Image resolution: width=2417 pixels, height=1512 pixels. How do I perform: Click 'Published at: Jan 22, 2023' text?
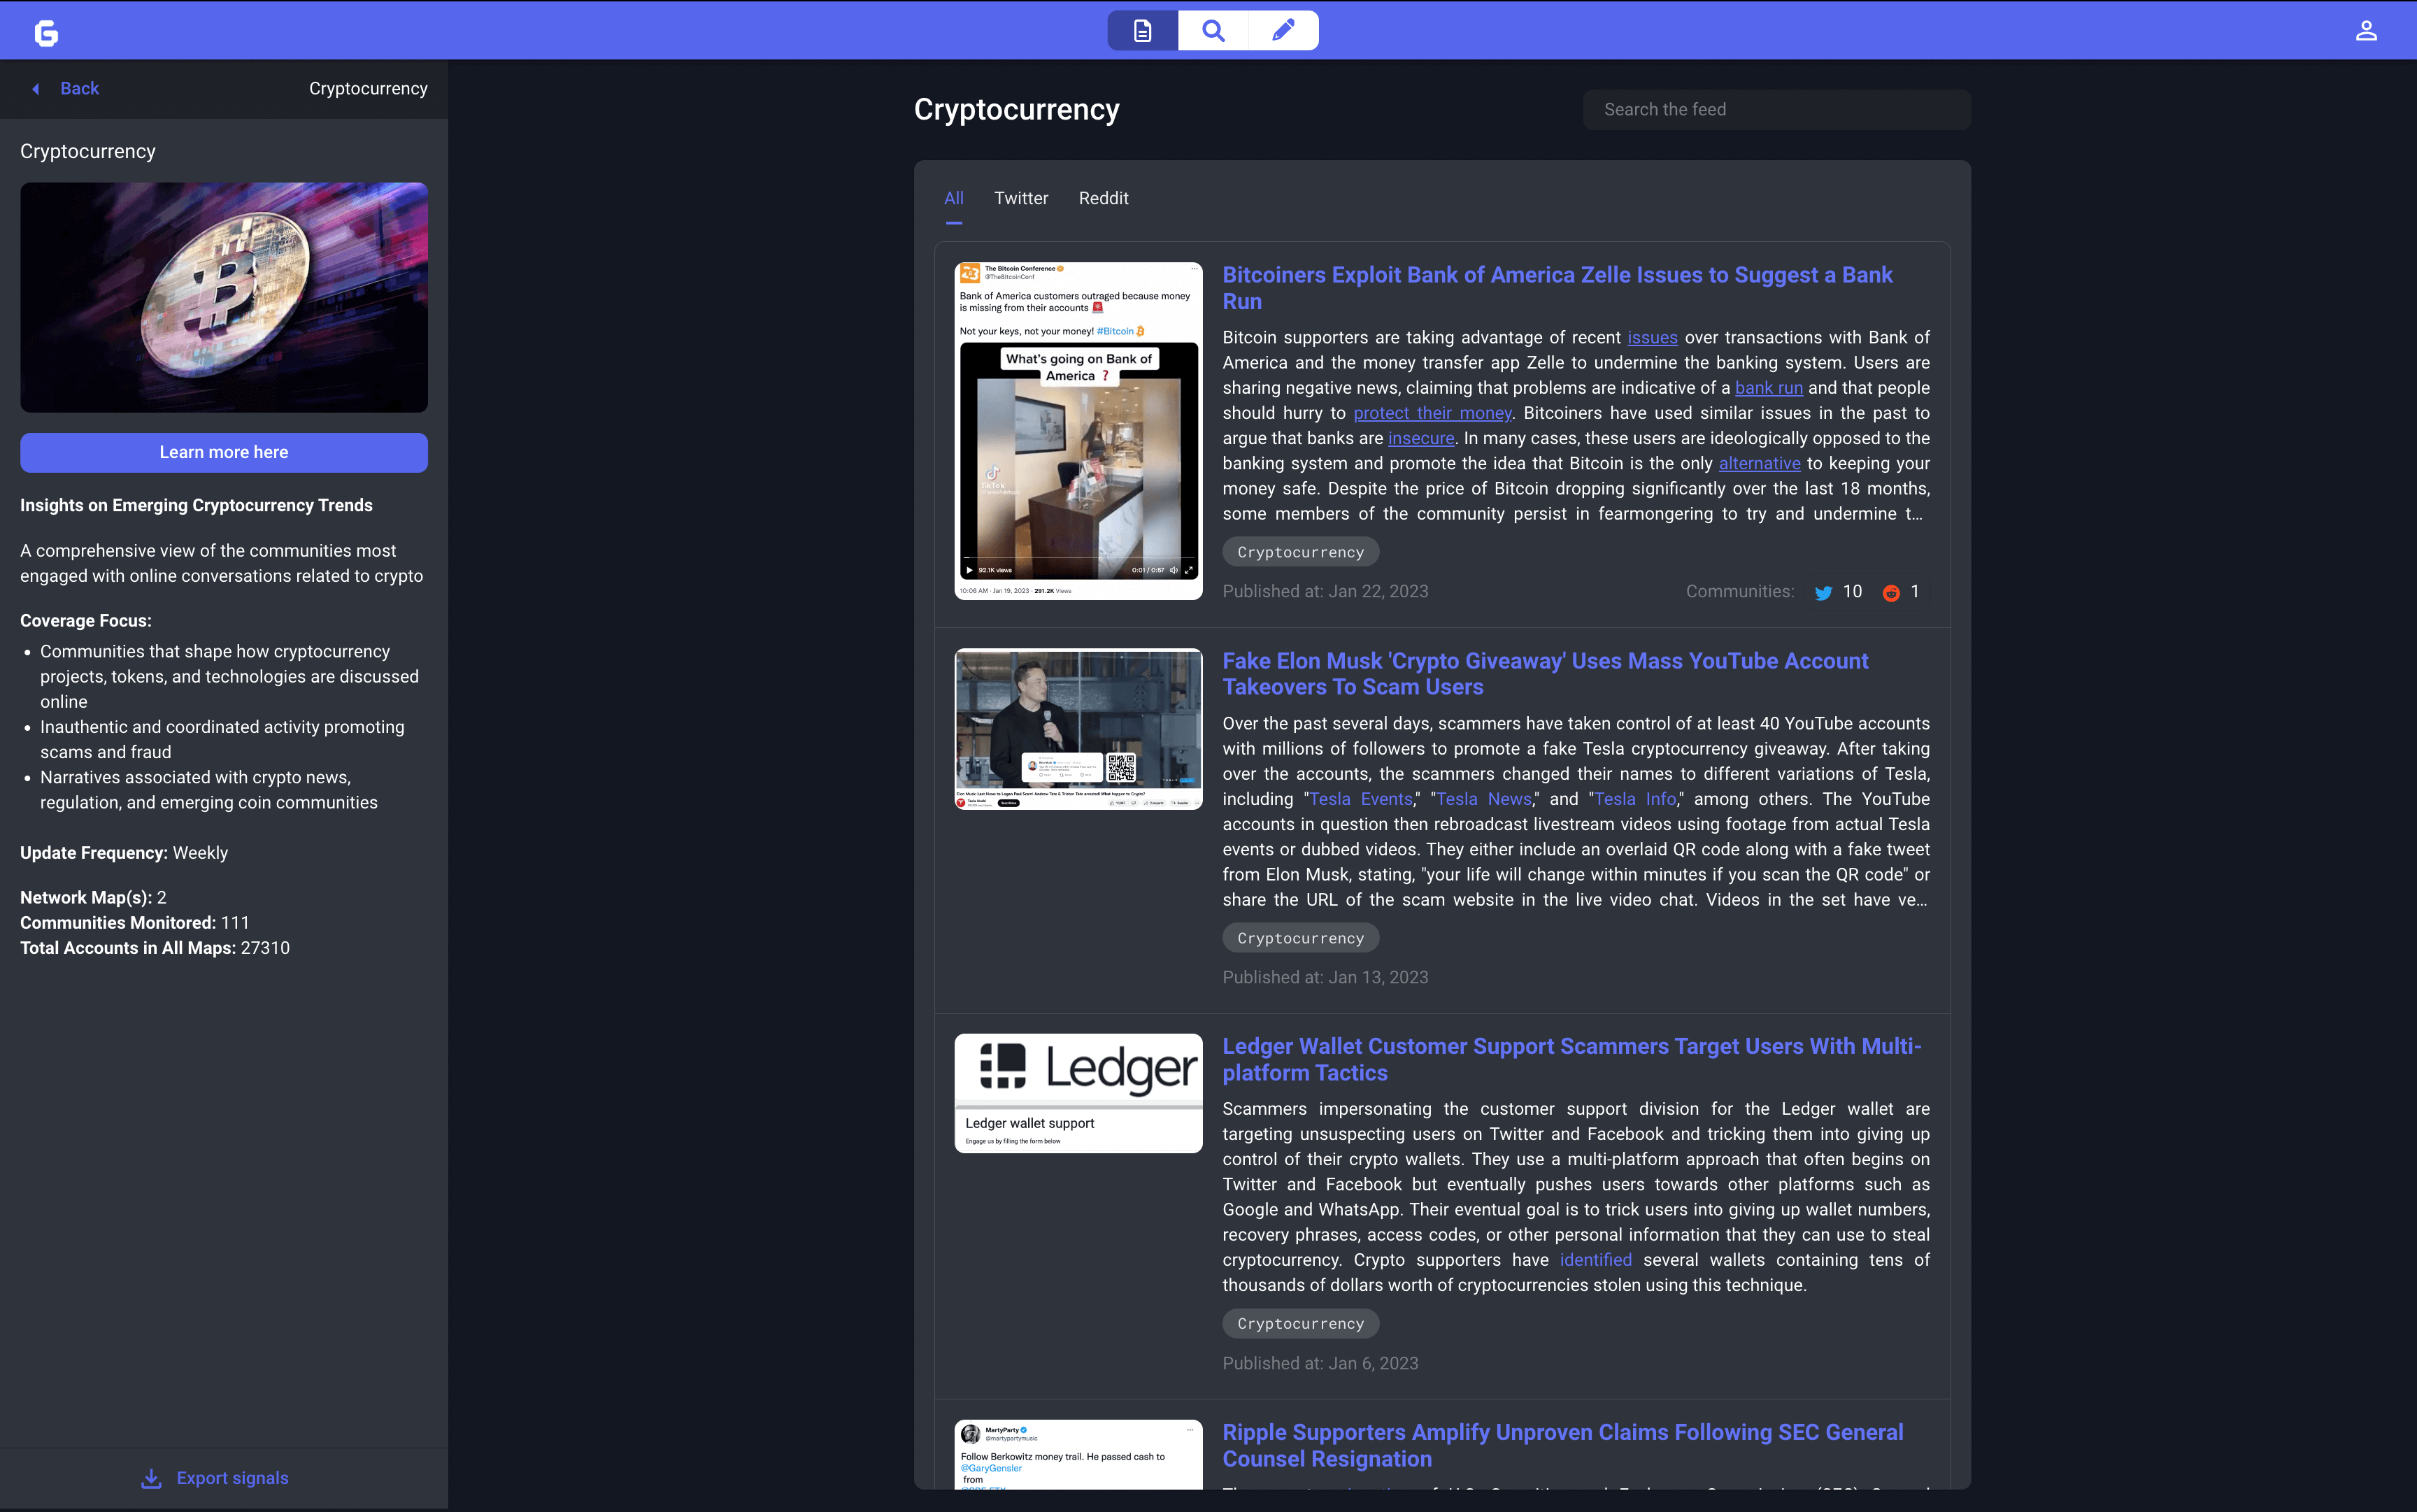(1325, 592)
